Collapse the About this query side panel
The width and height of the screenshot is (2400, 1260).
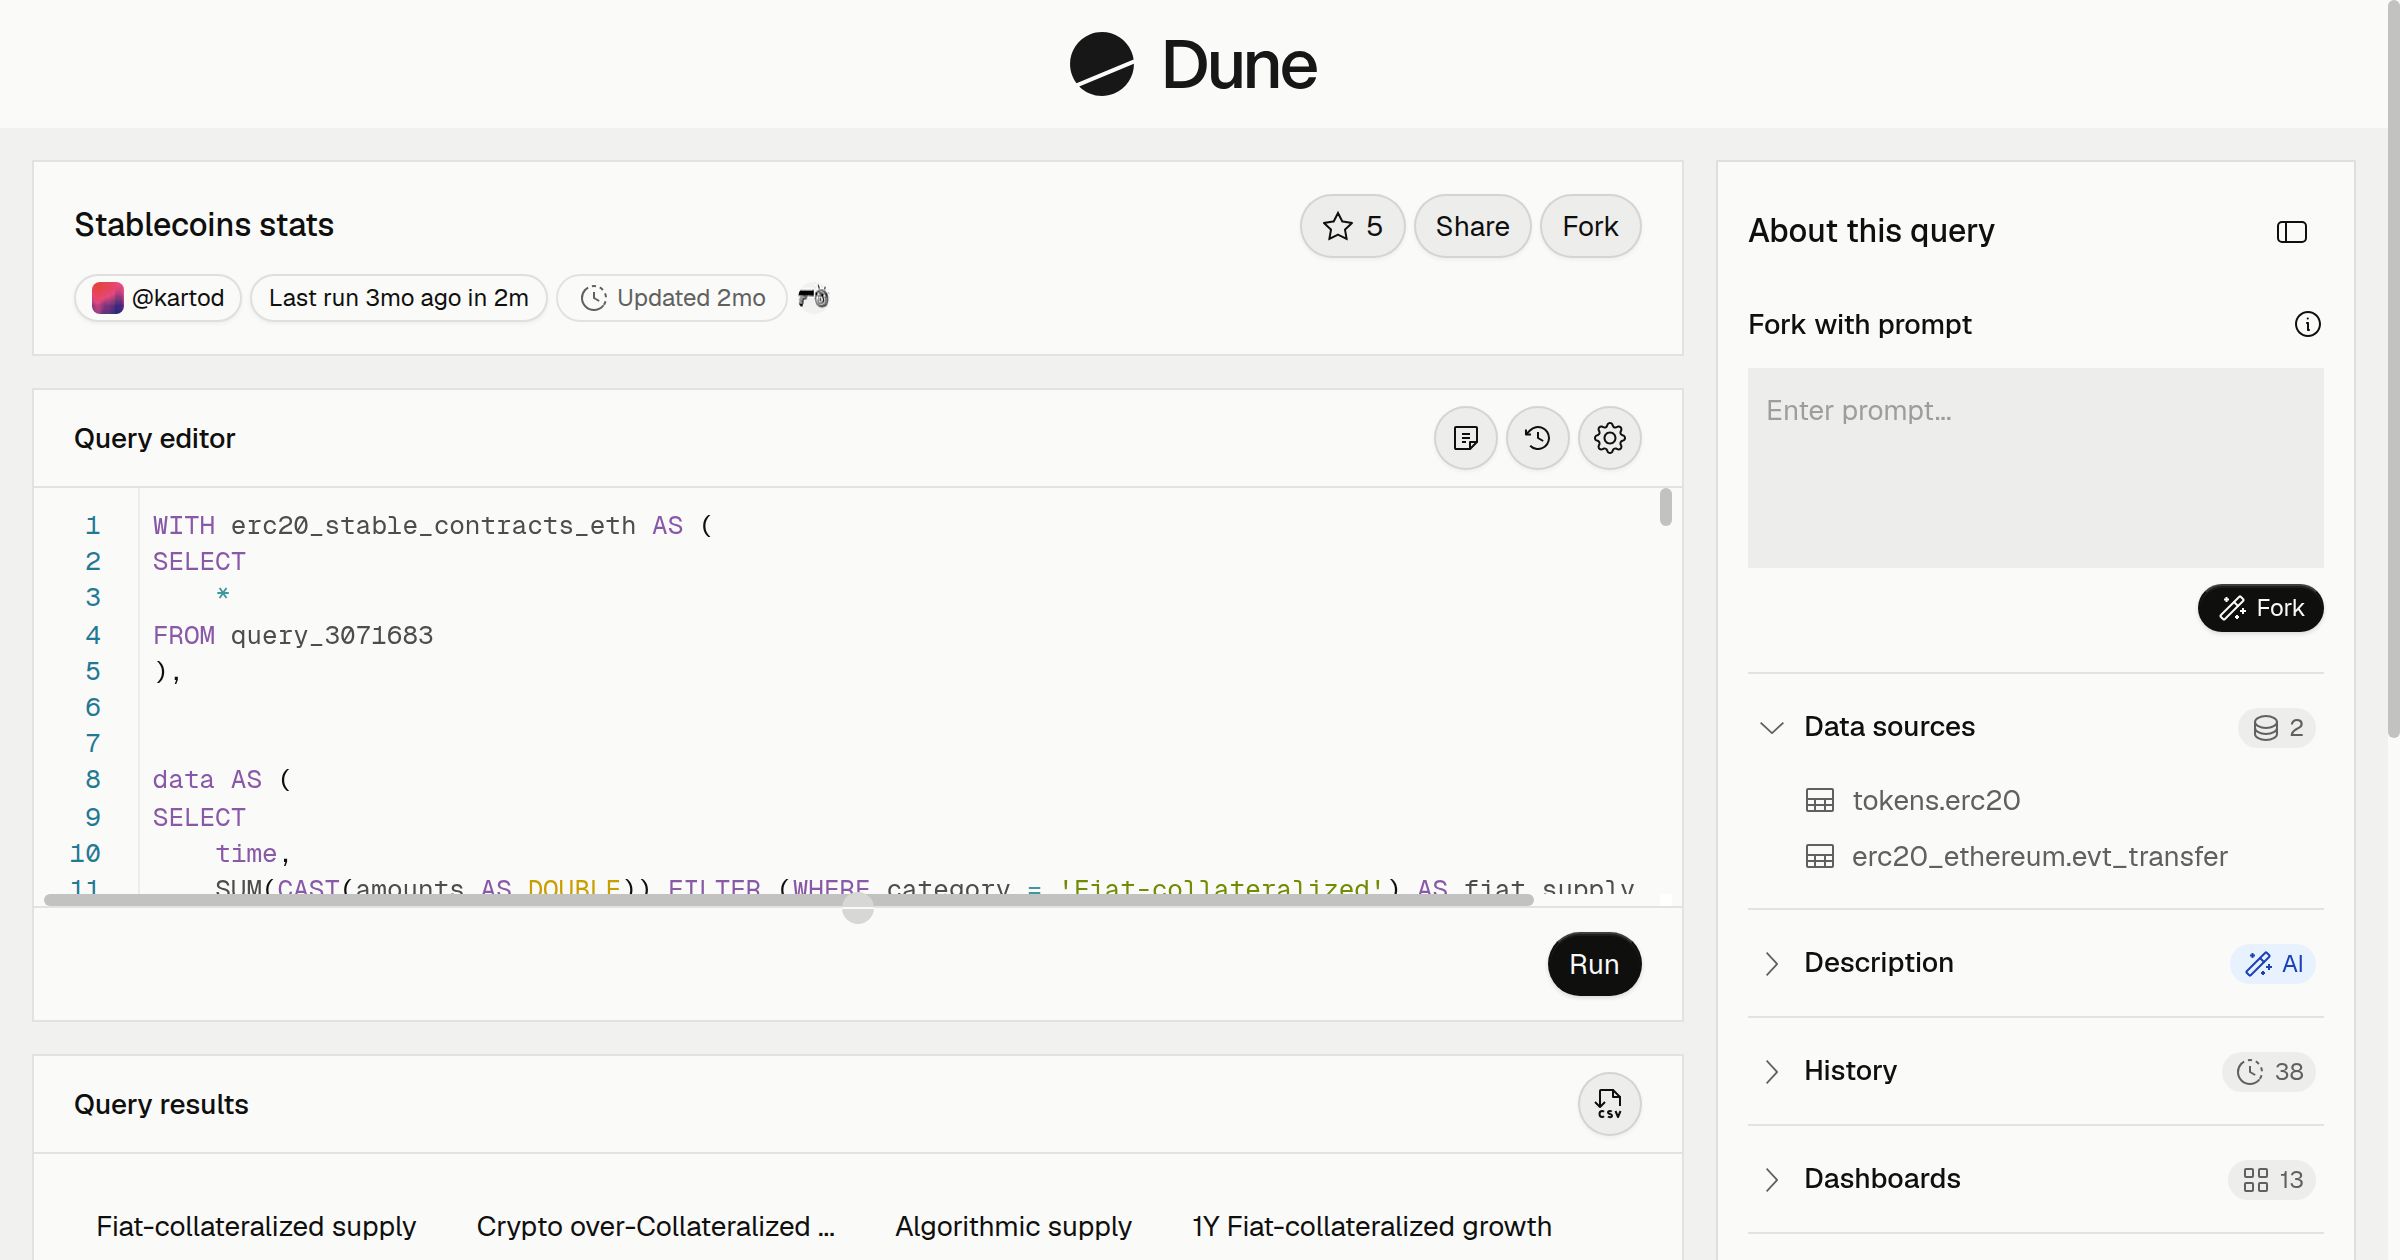[x=2292, y=232]
